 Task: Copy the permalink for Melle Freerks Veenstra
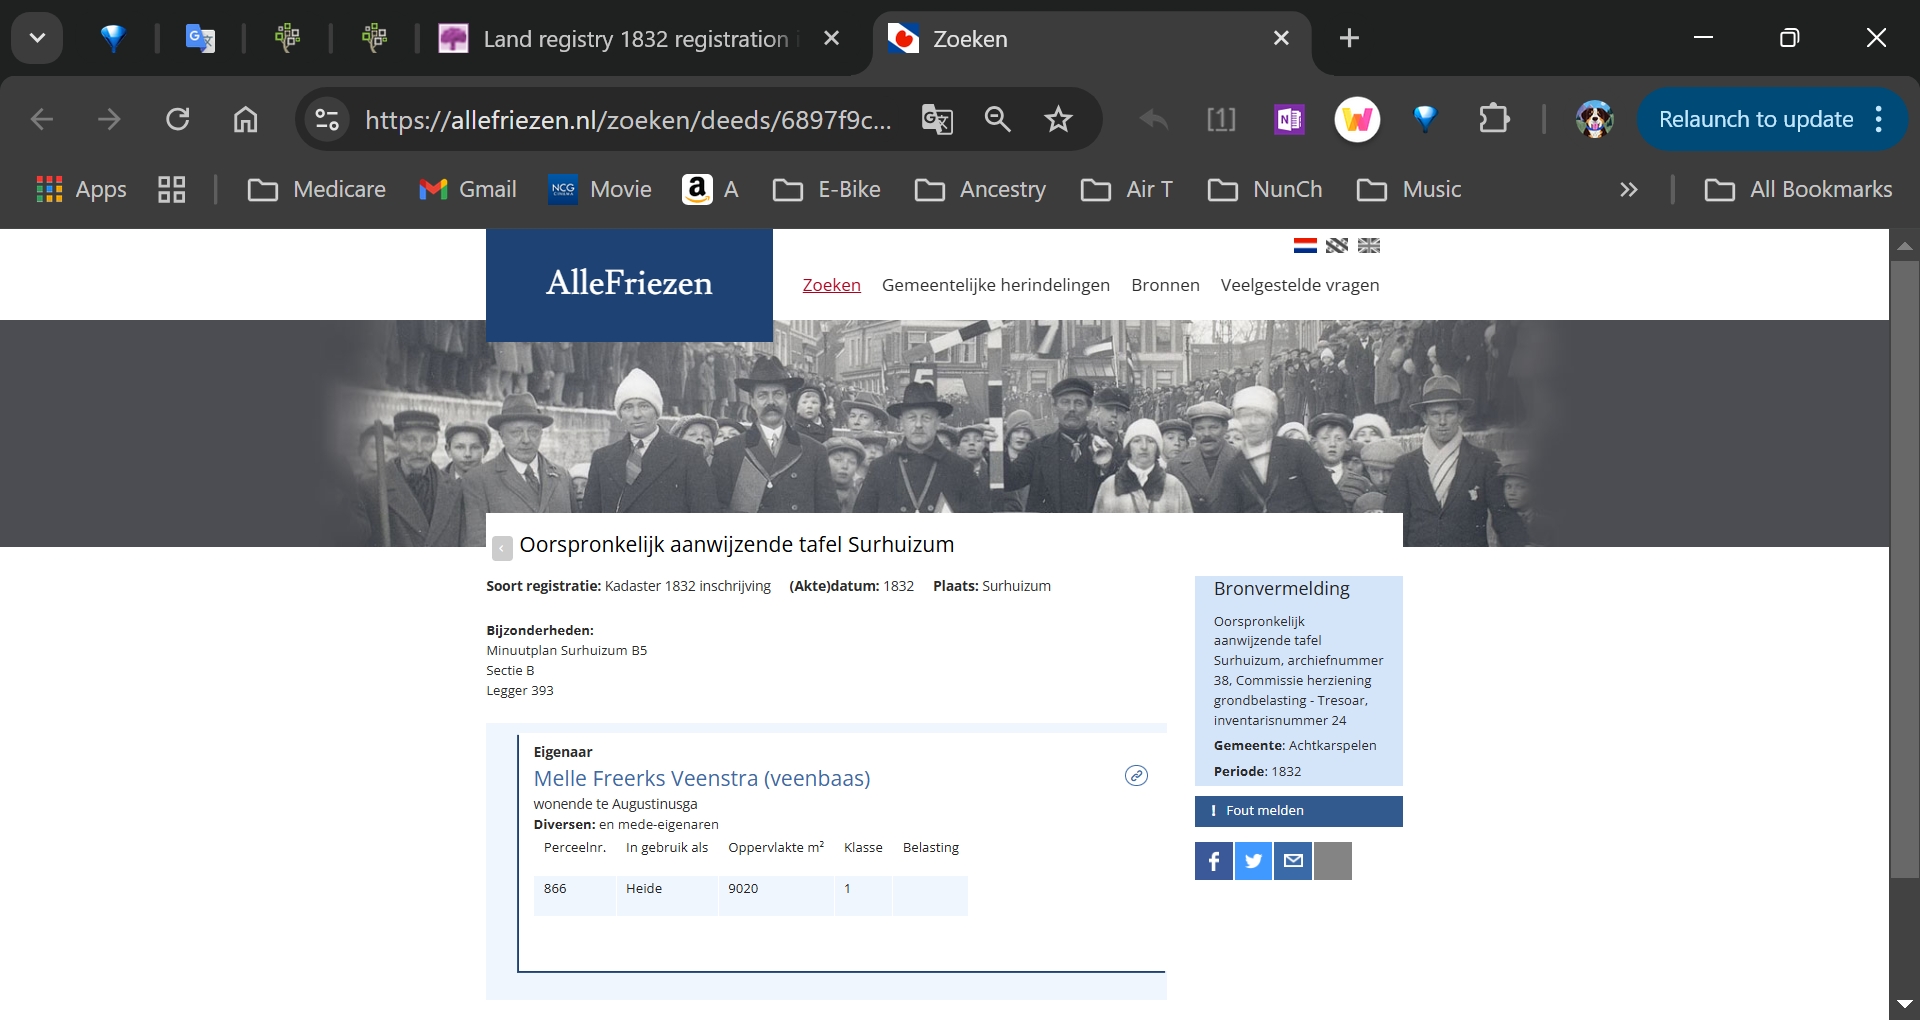(1136, 776)
